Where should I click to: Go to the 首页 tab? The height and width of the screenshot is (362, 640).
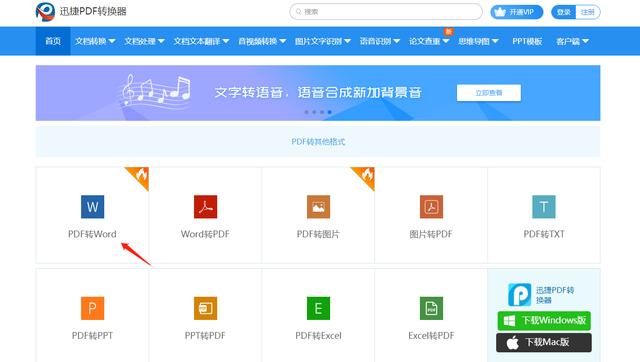53,41
